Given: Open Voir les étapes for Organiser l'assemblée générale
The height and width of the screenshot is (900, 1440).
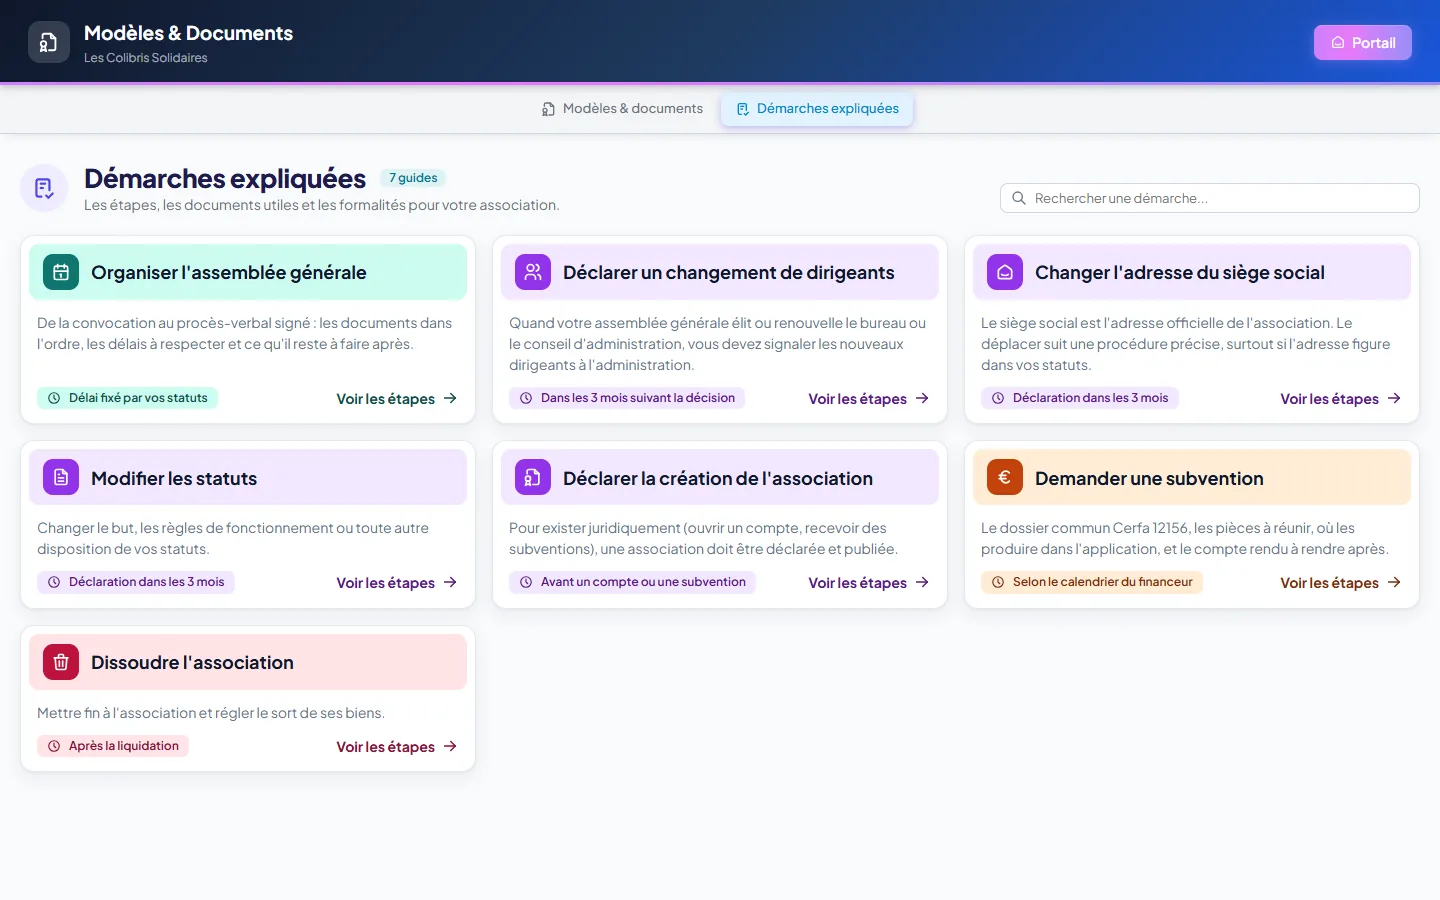Looking at the screenshot, I should [x=397, y=399].
